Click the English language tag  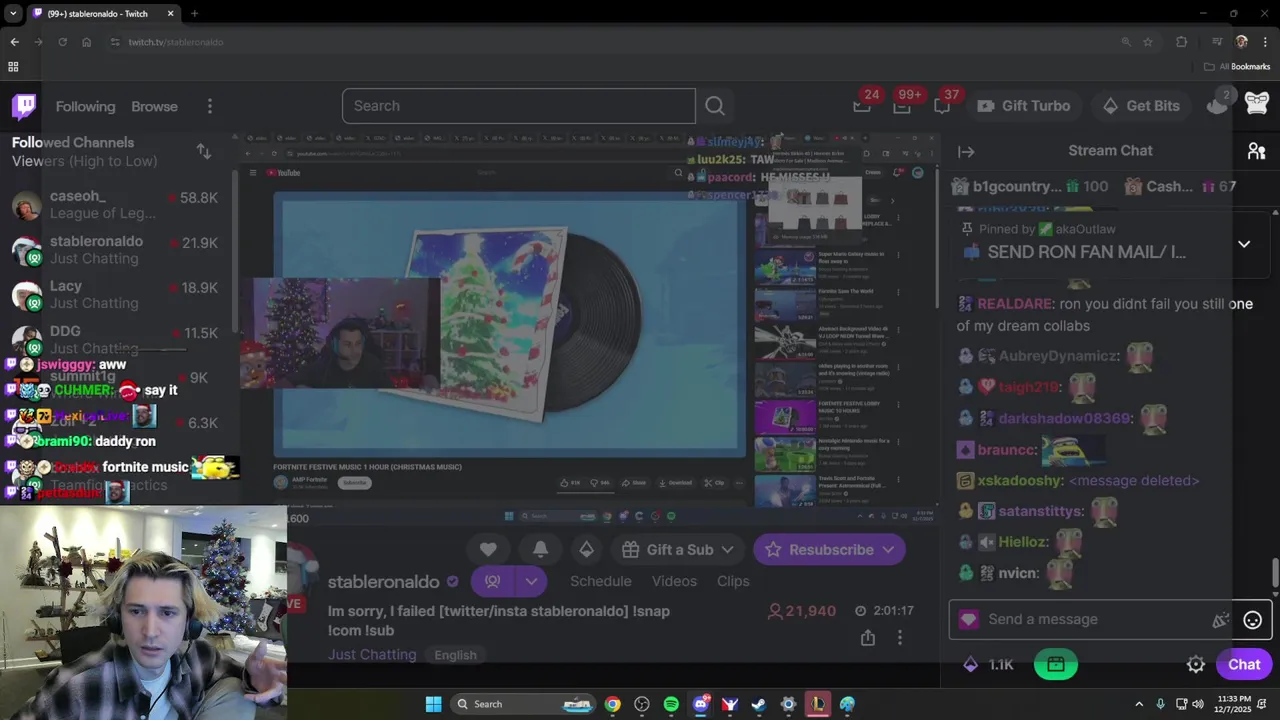pos(455,655)
